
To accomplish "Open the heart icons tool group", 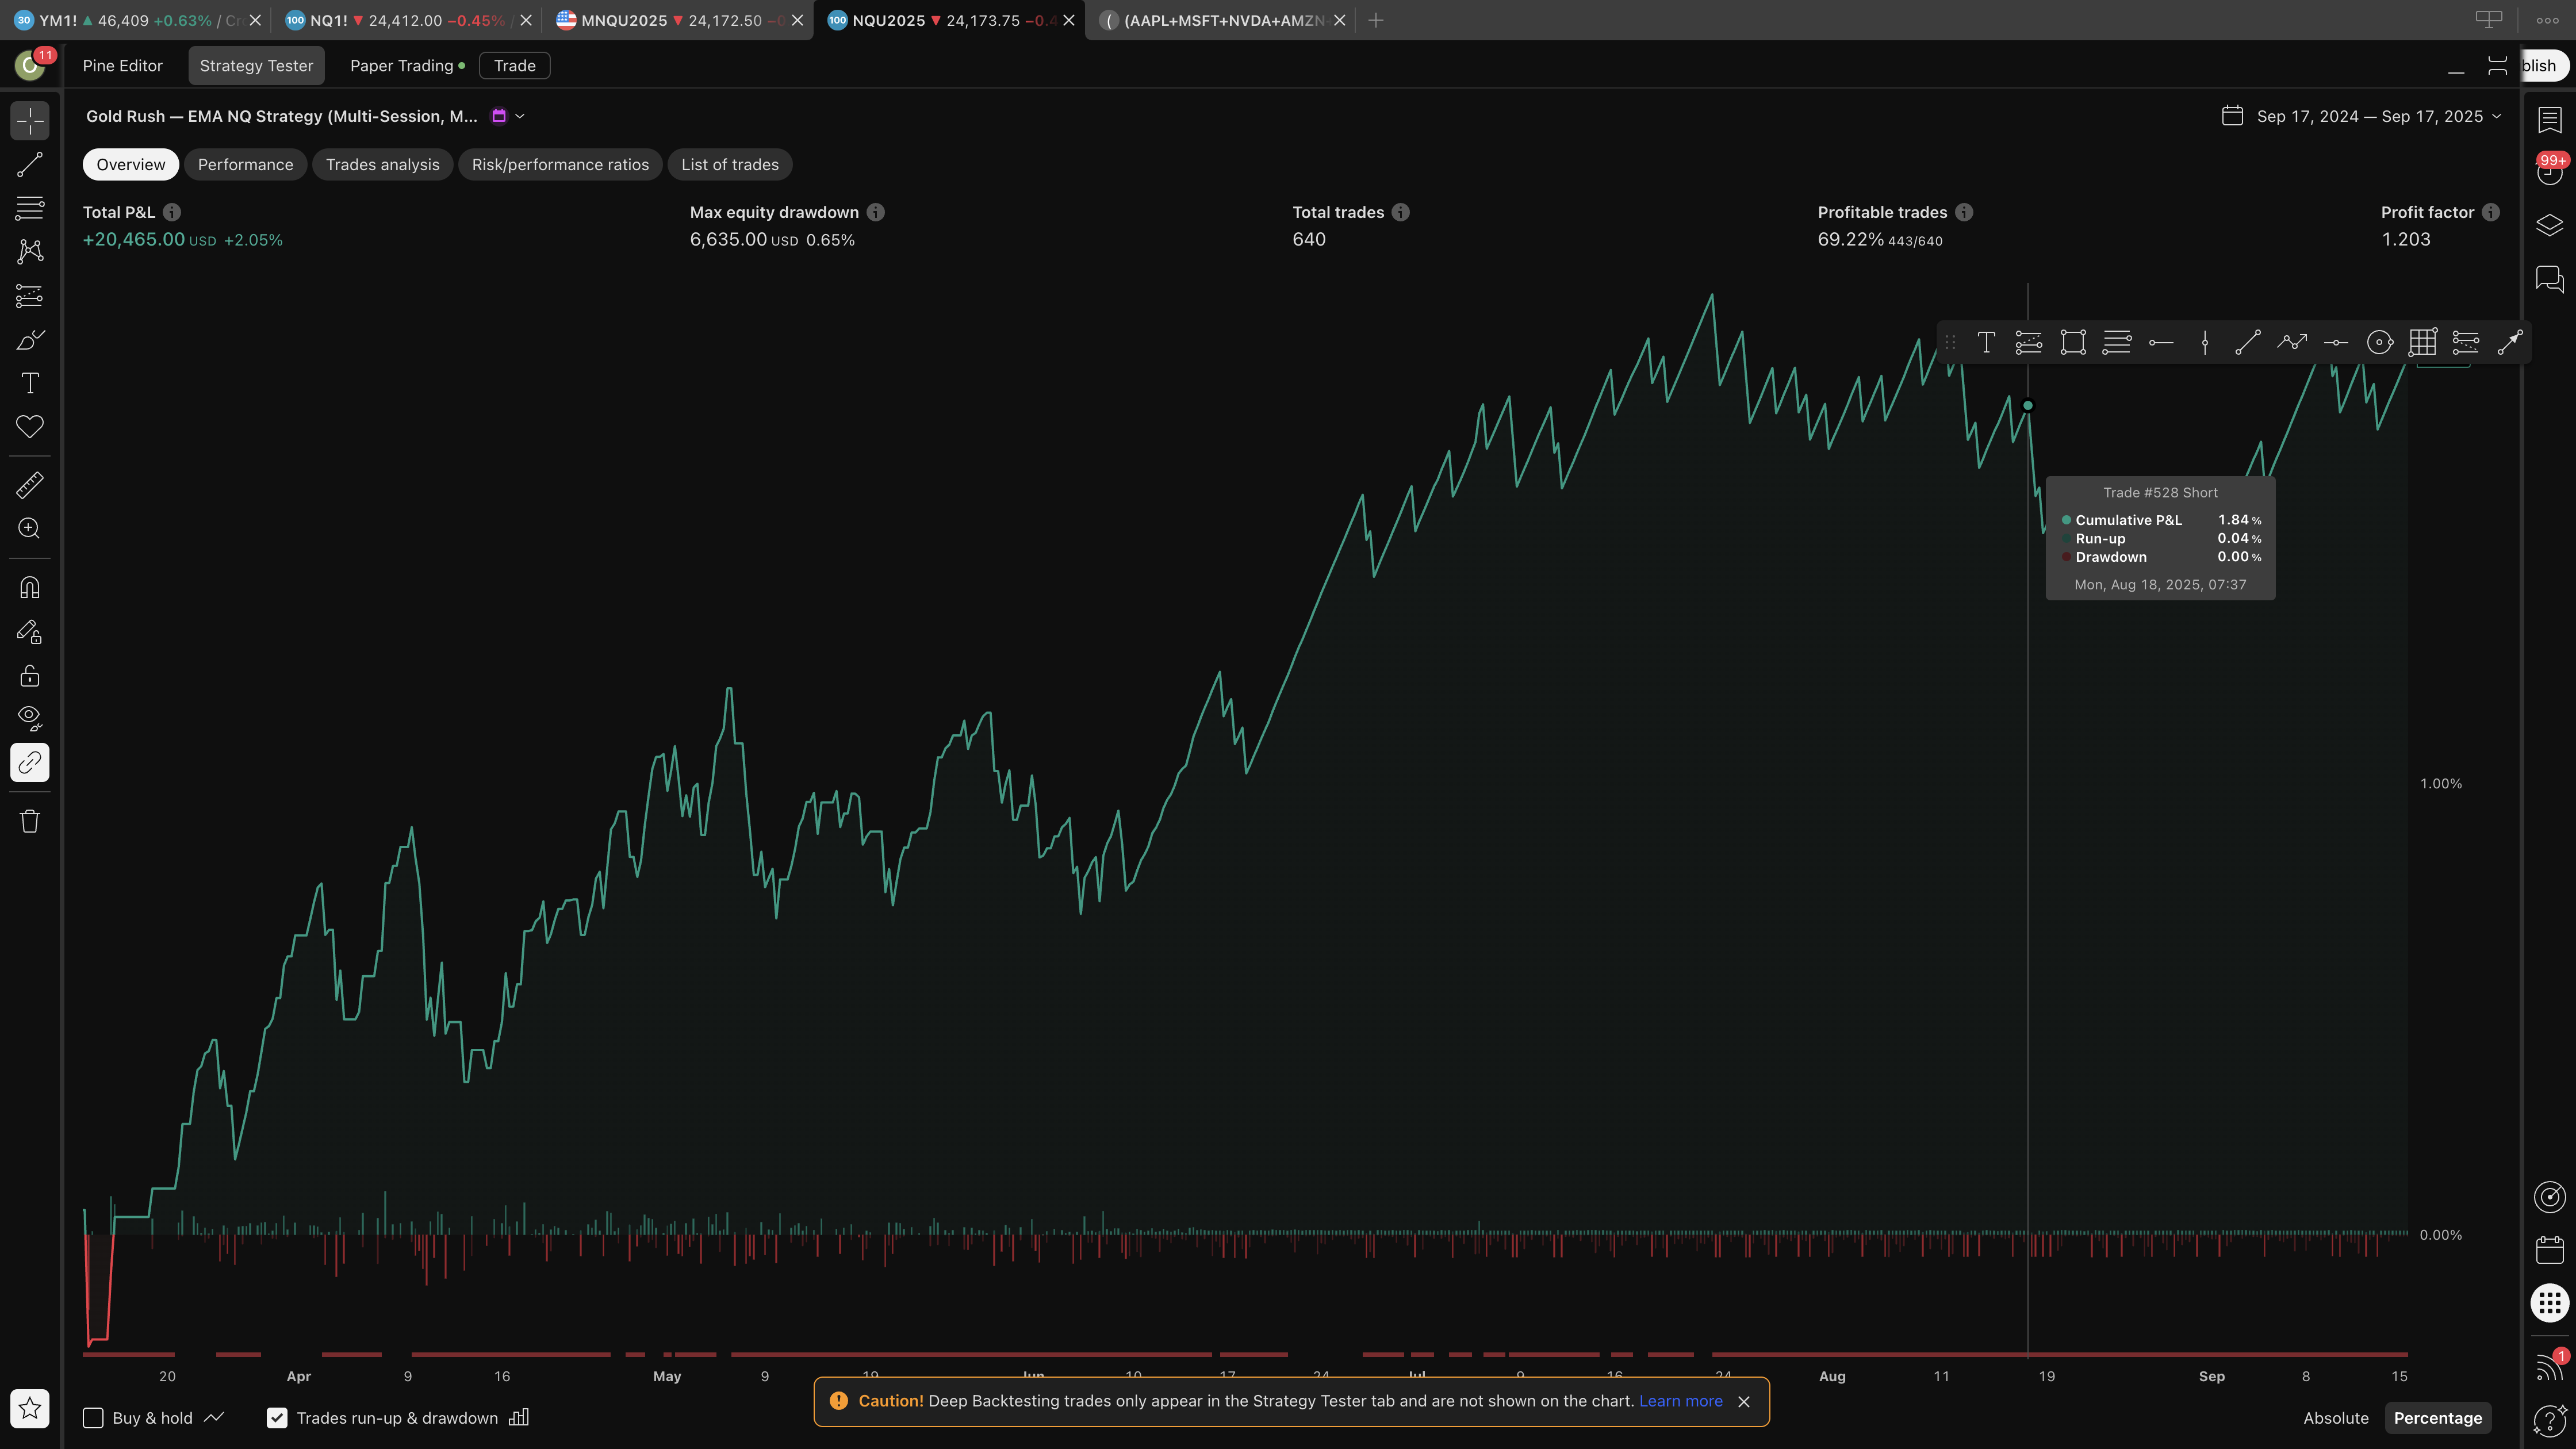I will [x=30, y=427].
